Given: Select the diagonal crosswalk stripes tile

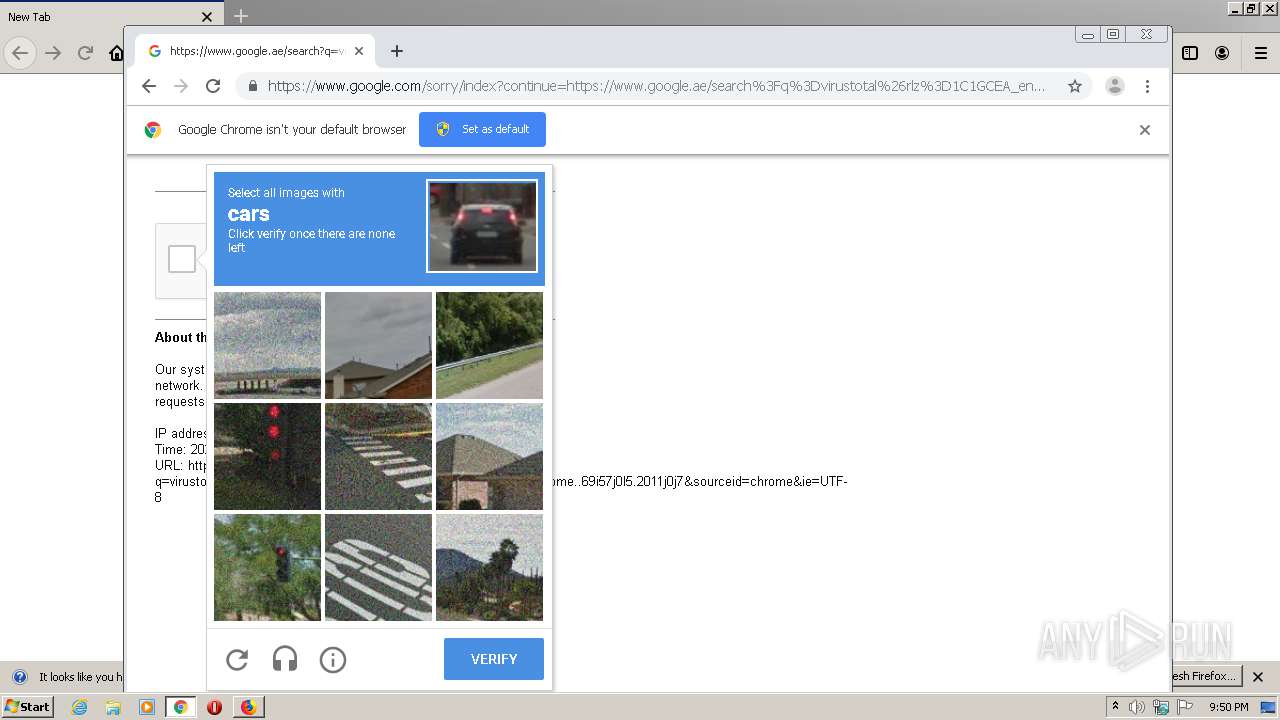Looking at the screenshot, I should (378, 456).
